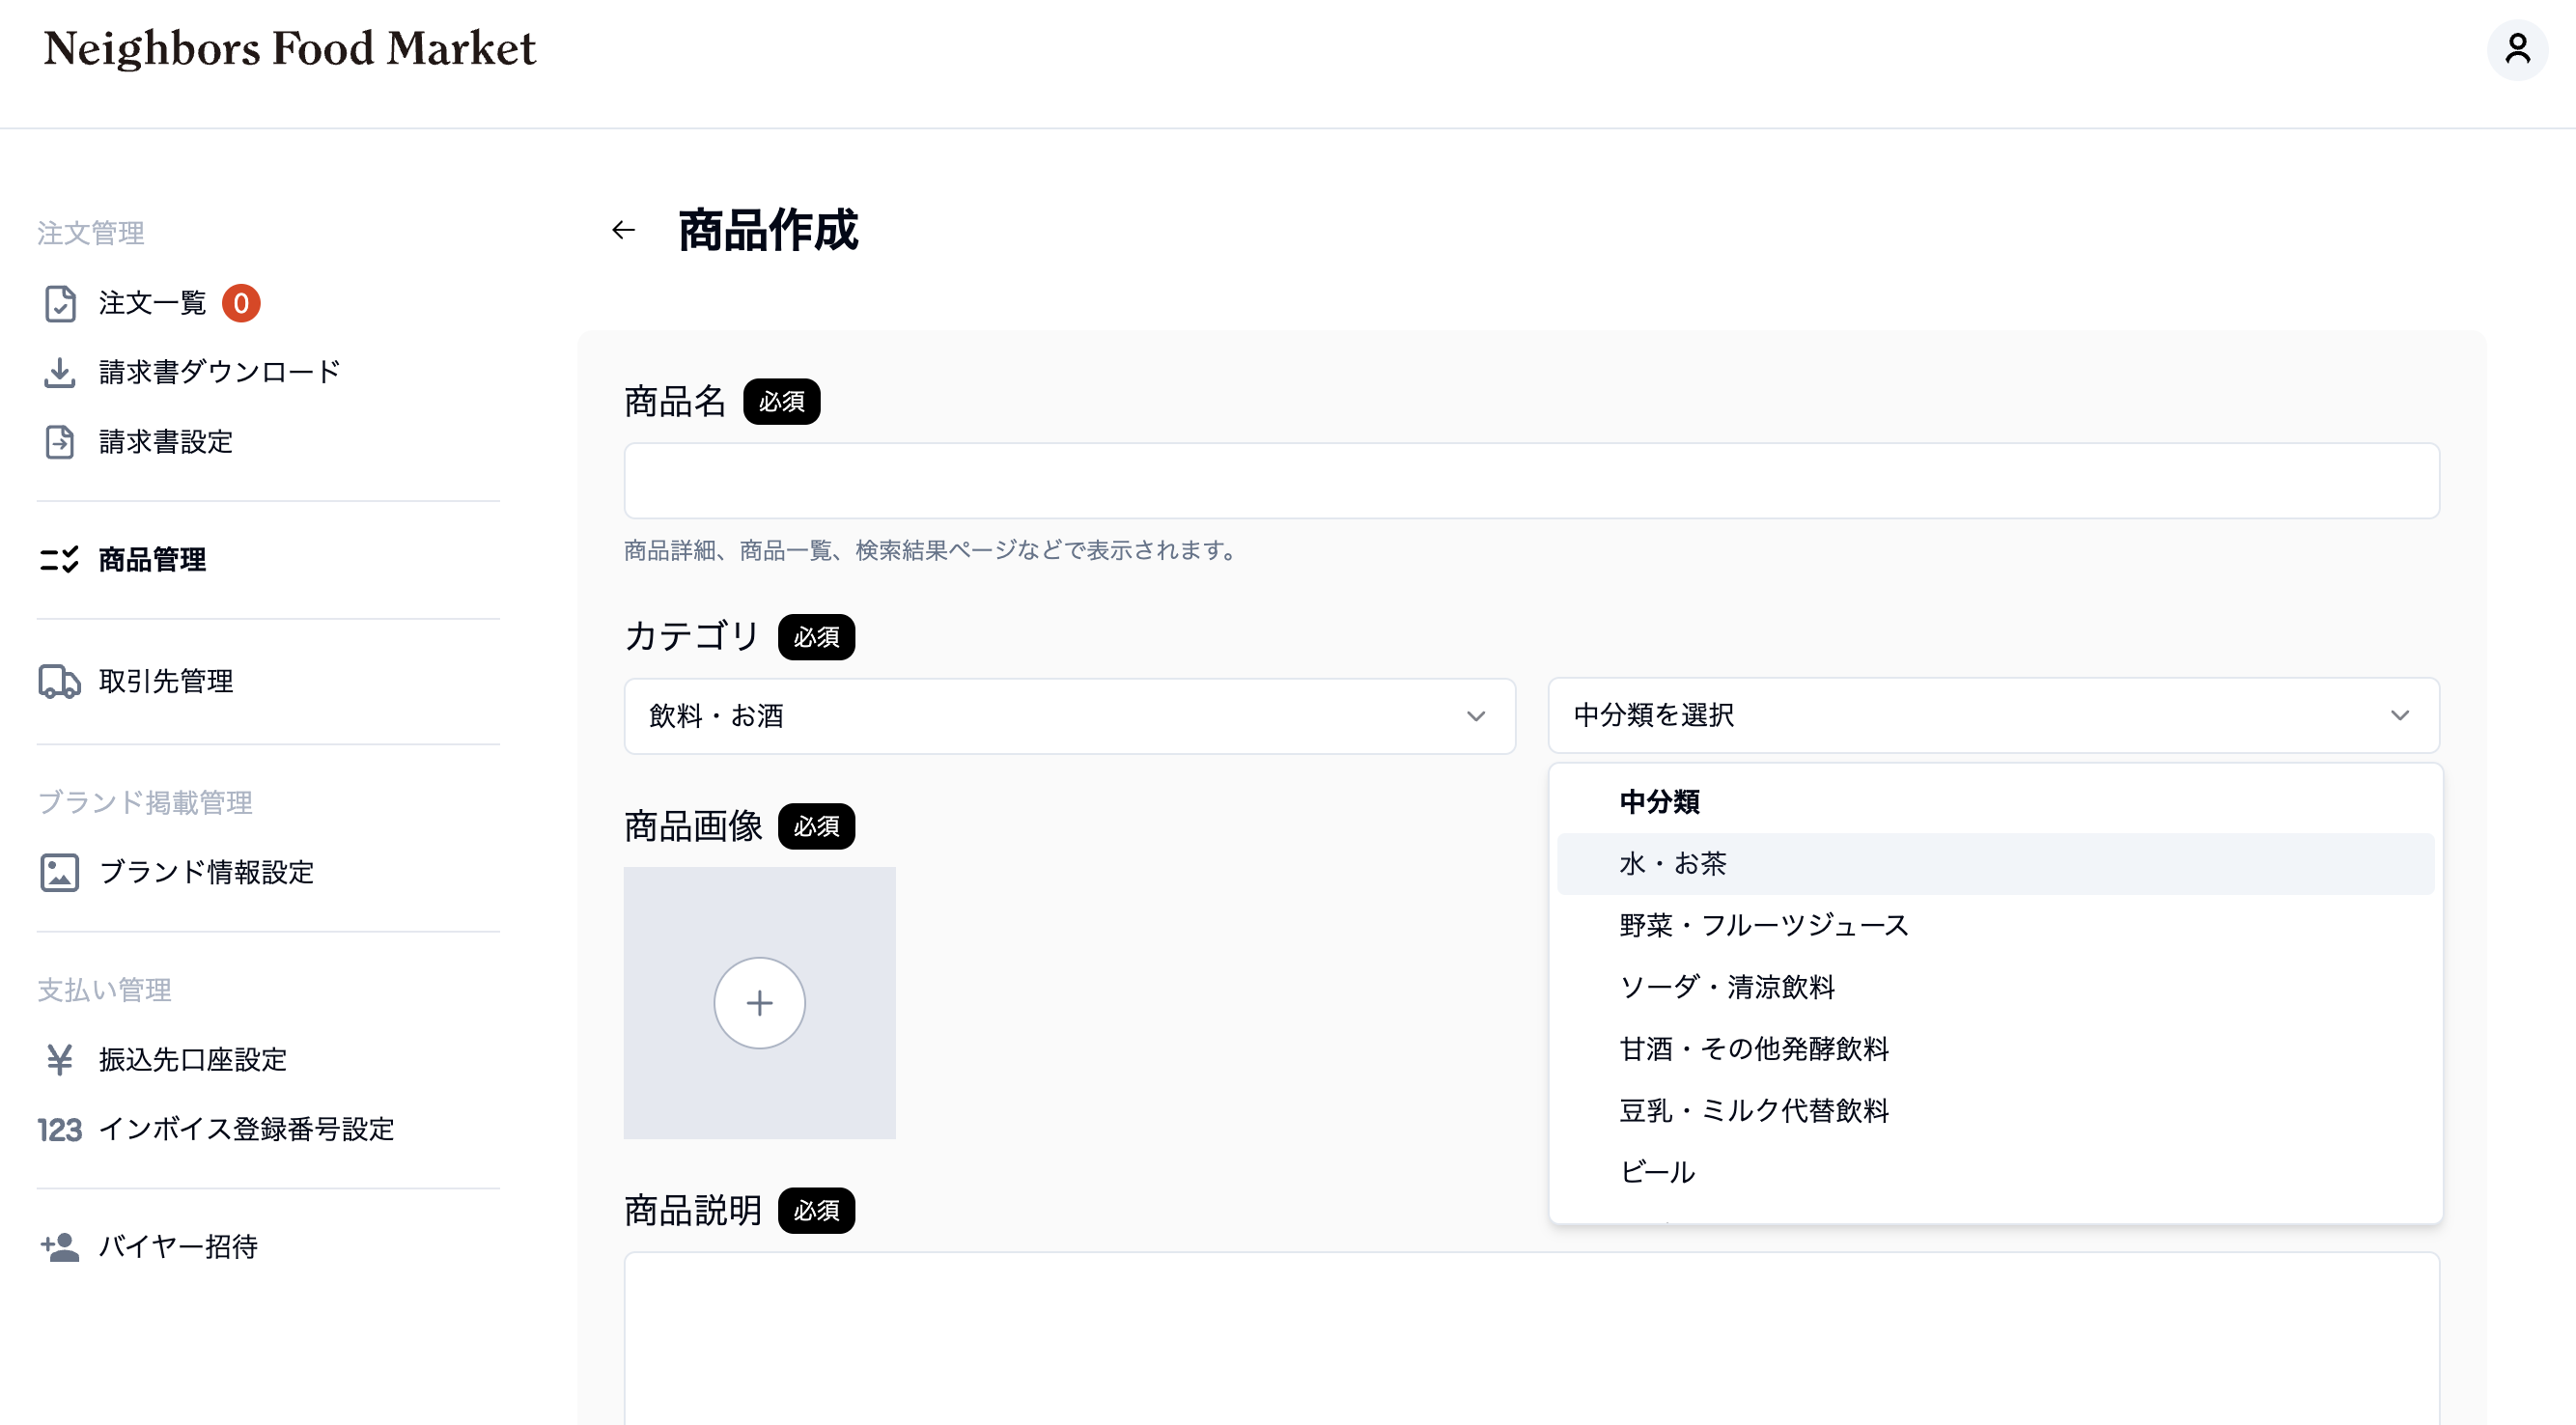
Task: Select 野菜・フルーツジュース option
Action: pyautogui.click(x=1995, y=925)
